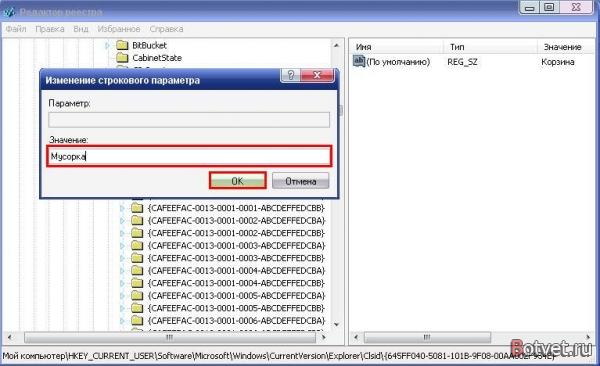The image size is (600, 366).
Task: Click the CabinetState folder icon
Action: point(122,58)
